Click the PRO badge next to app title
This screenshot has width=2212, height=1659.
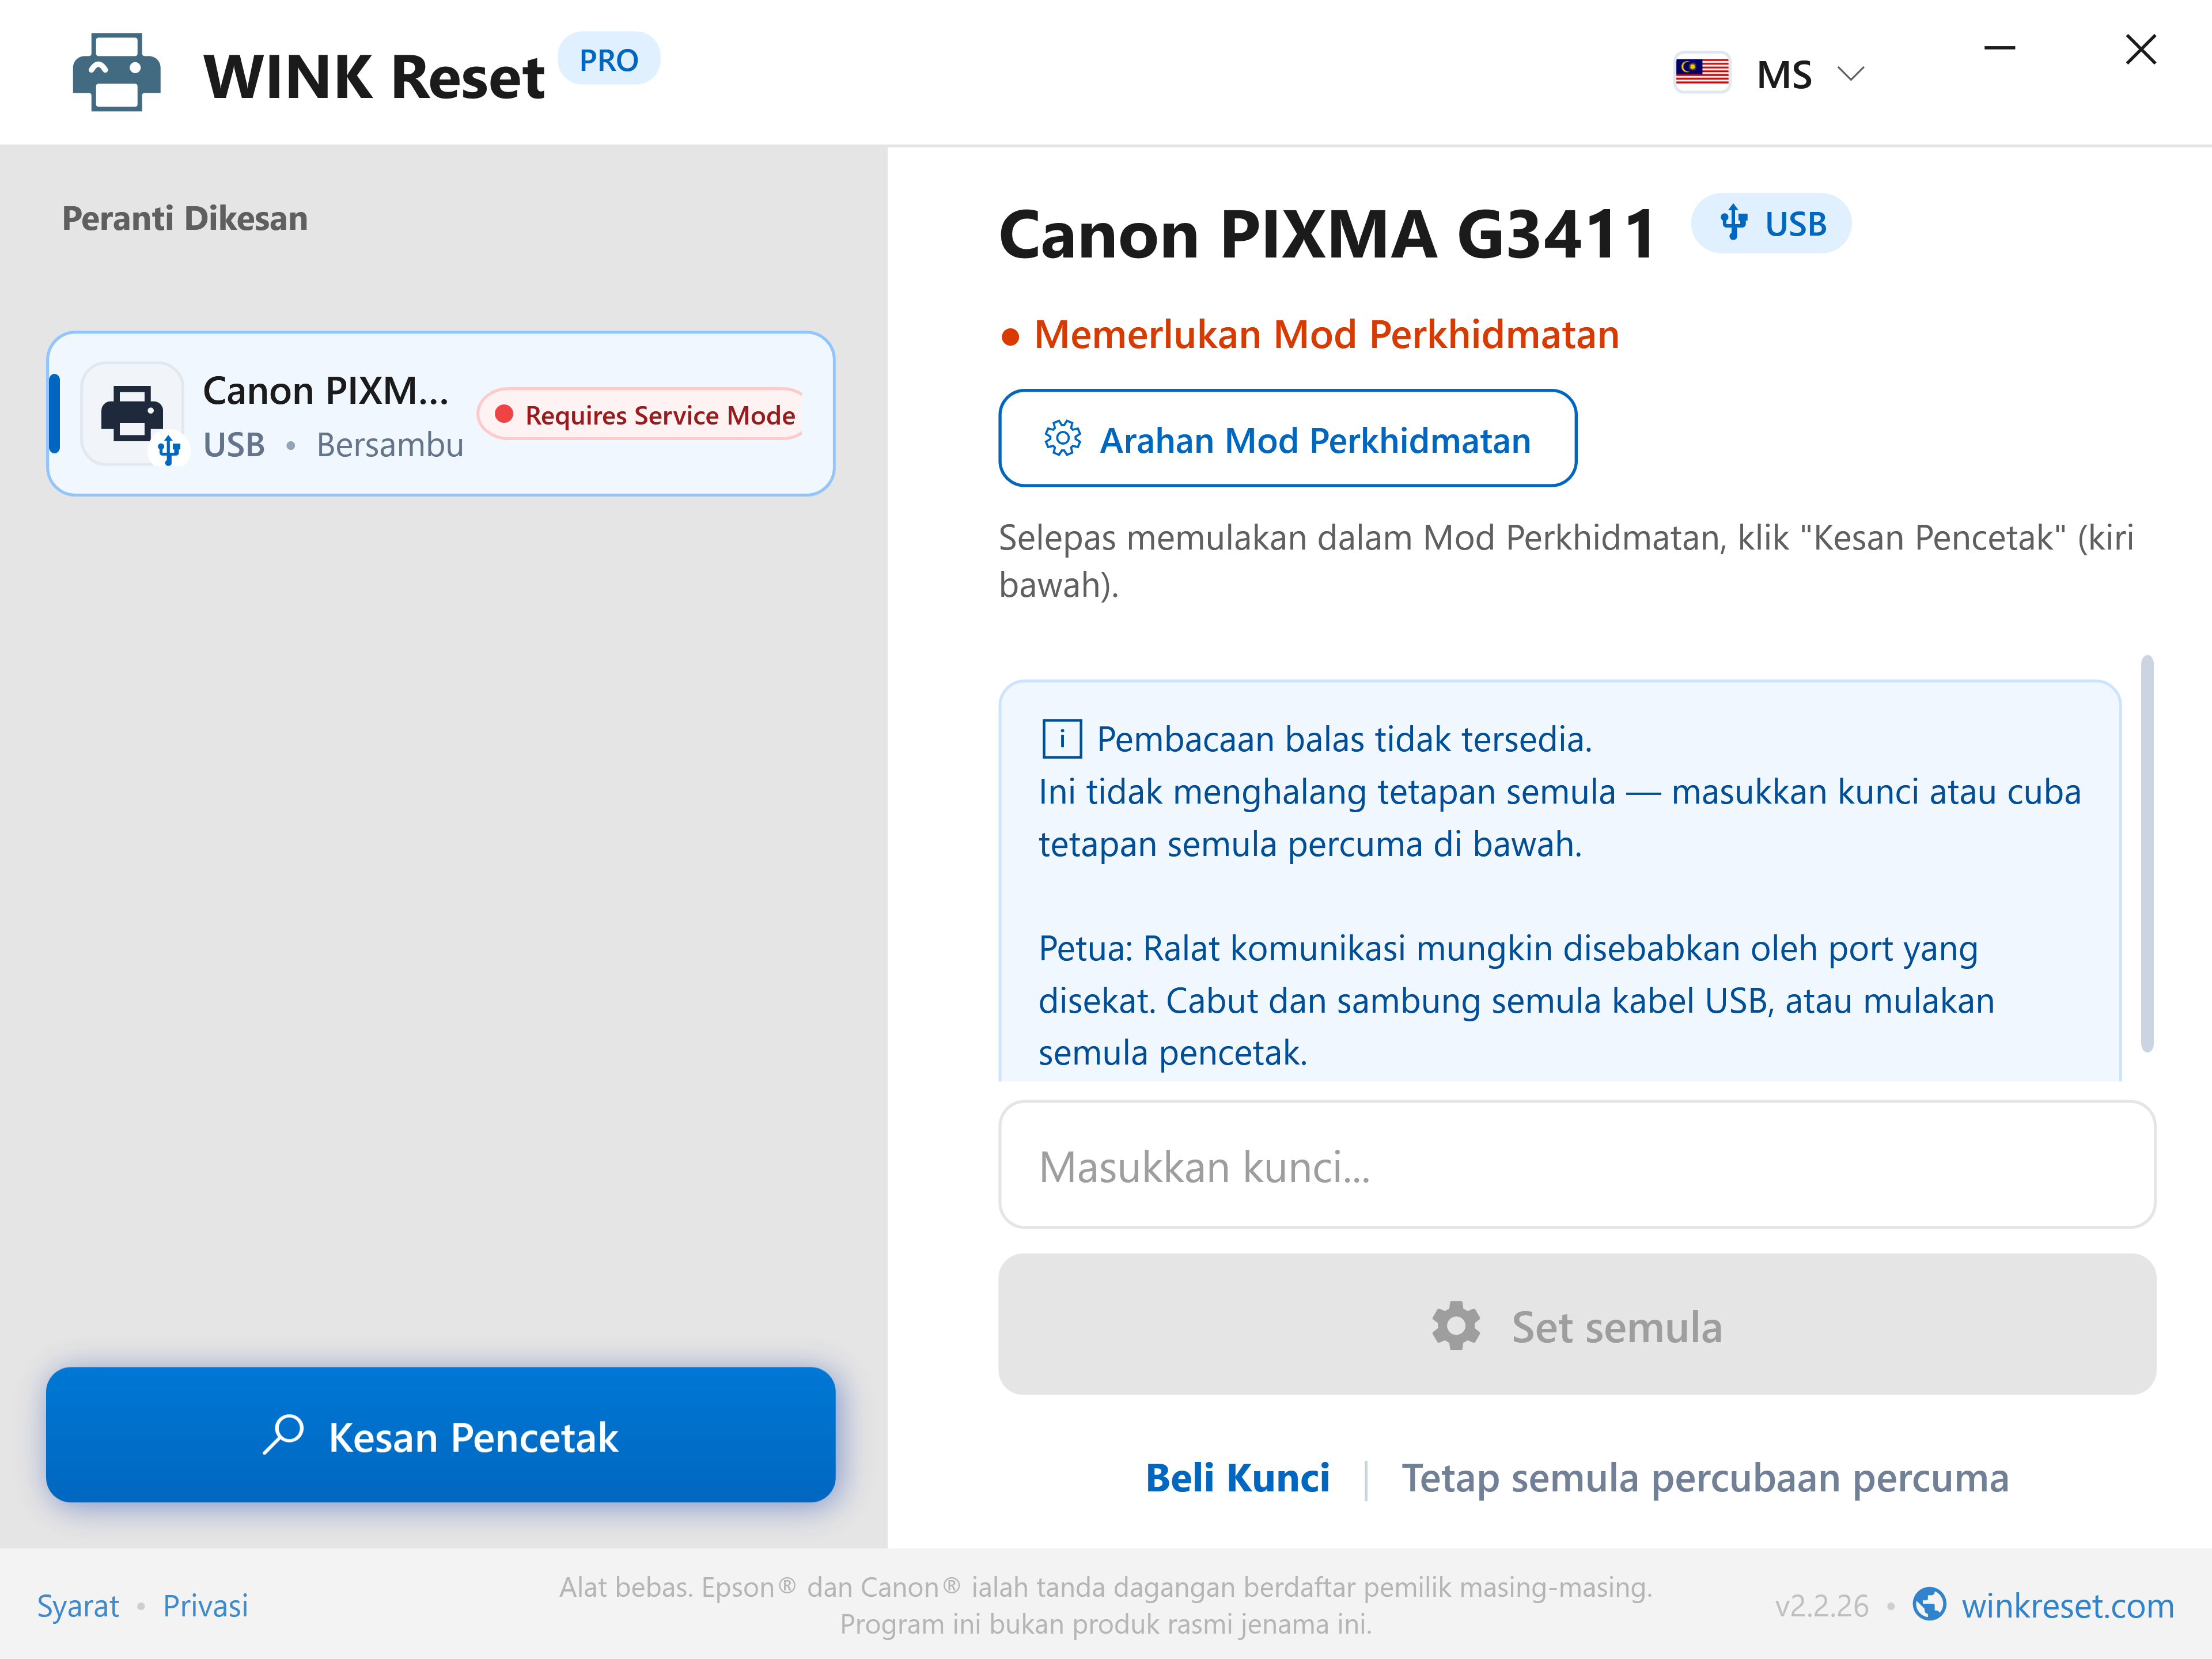point(608,60)
